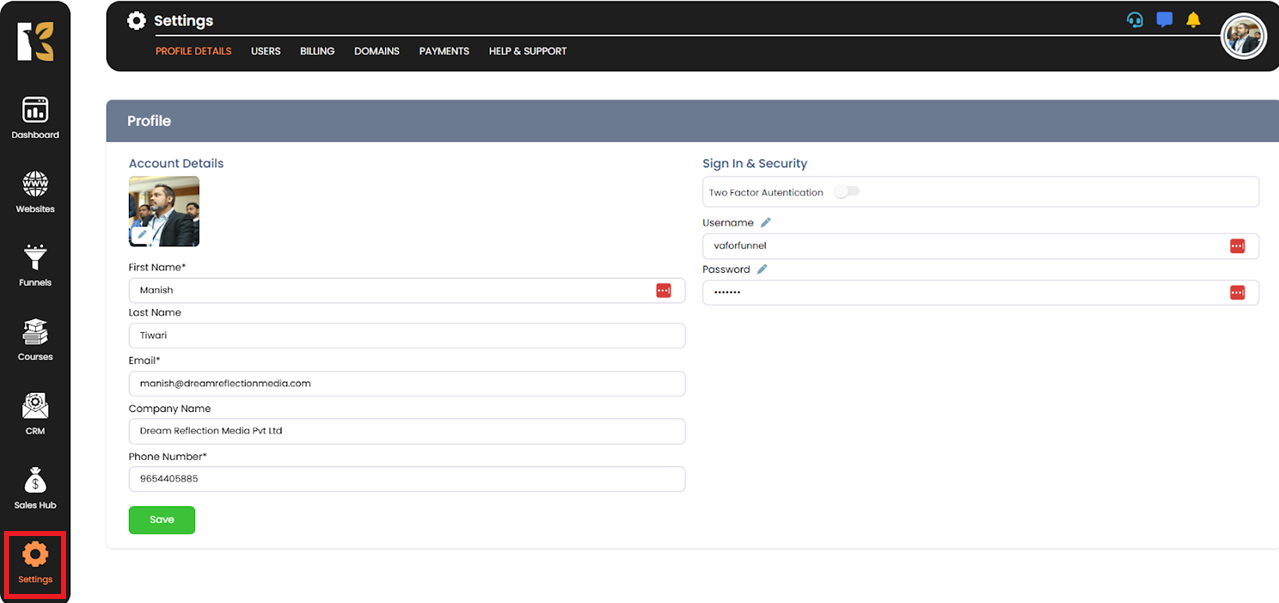Click the green Save button
Screen dimensions: 1279x603
[161, 520]
